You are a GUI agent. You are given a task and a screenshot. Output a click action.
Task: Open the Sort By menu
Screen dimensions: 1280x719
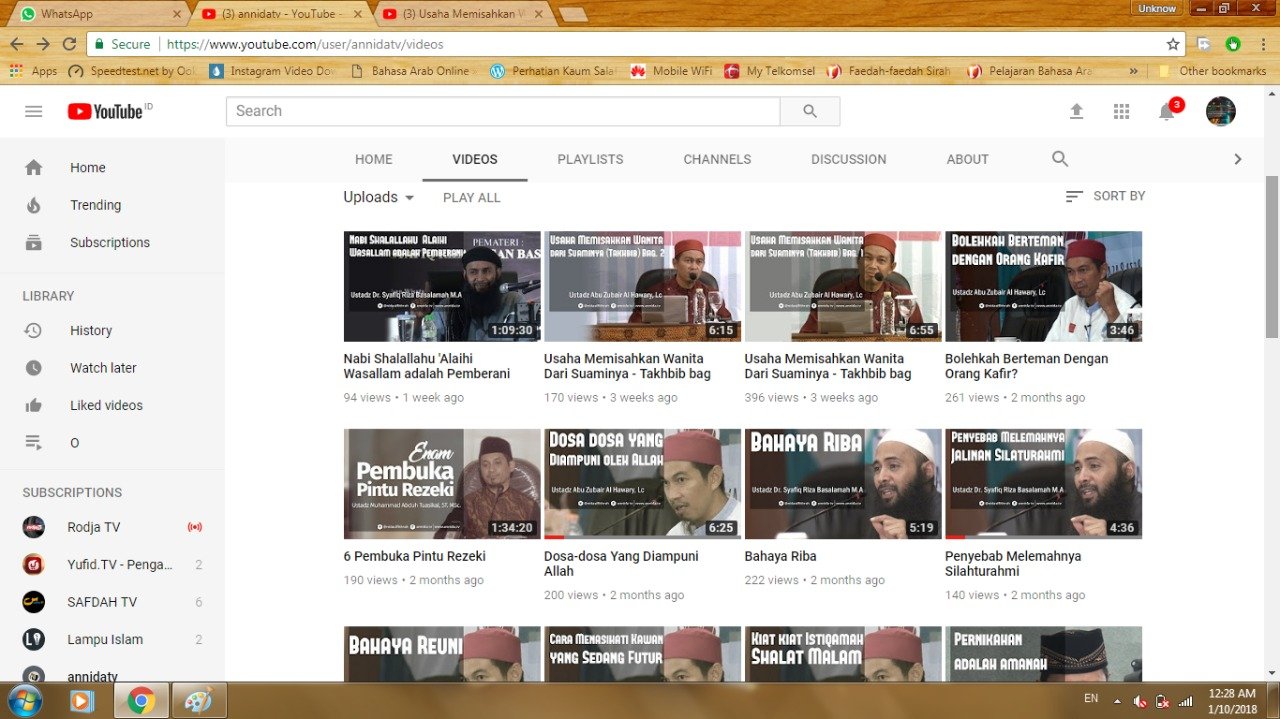1105,196
